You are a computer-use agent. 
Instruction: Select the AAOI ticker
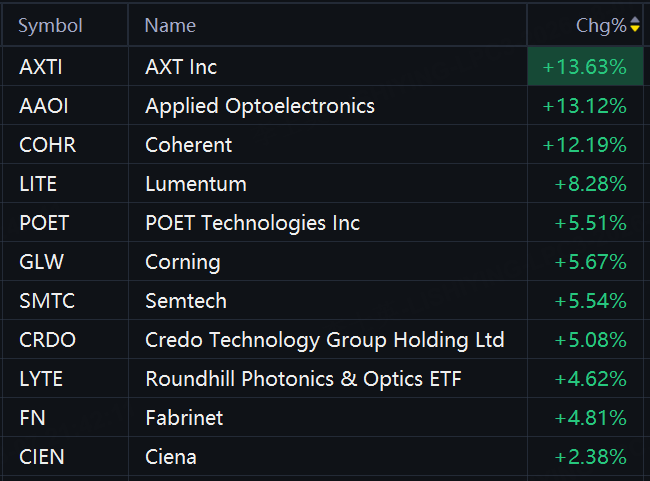point(44,106)
